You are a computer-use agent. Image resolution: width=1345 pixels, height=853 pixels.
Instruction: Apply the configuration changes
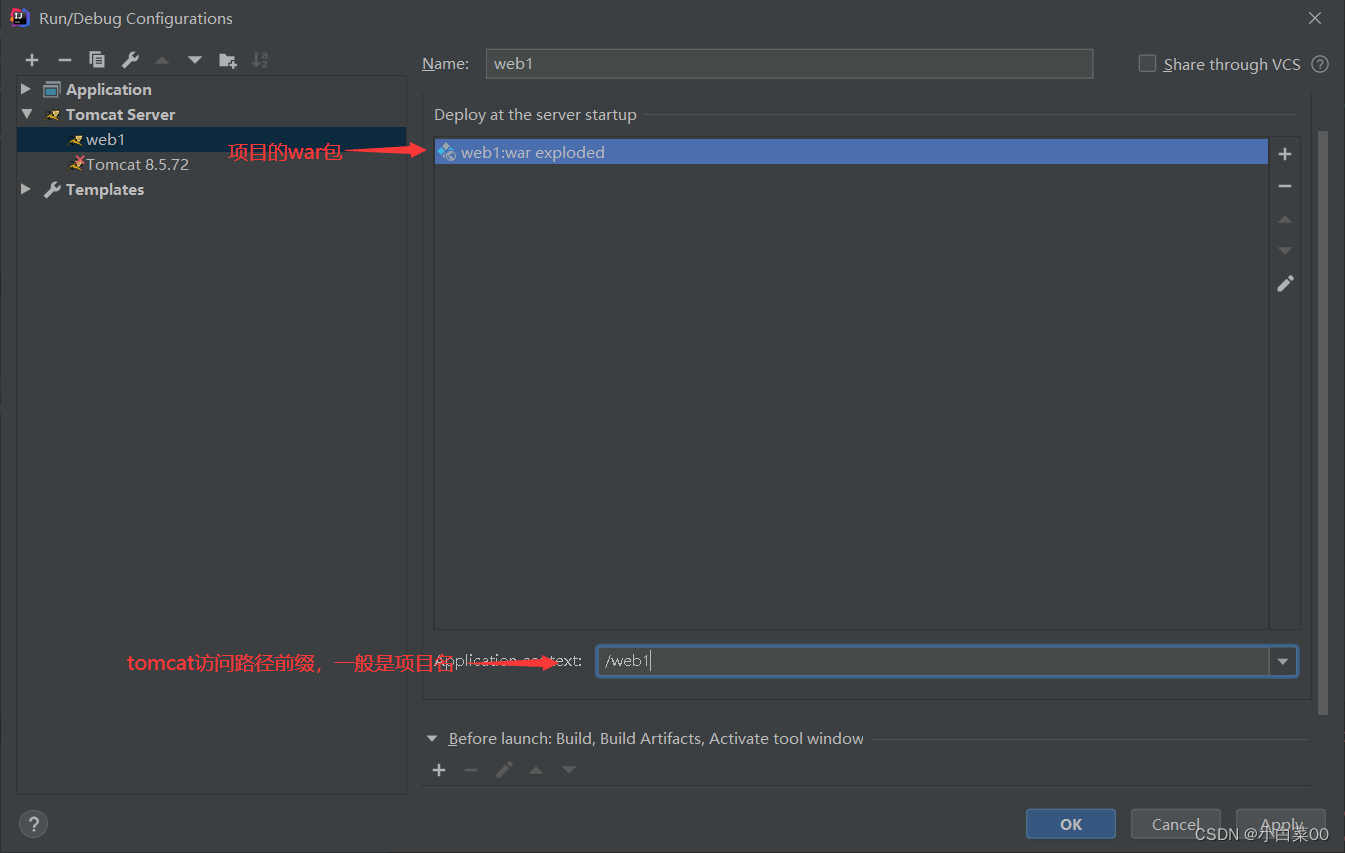pyautogui.click(x=1281, y=823)
